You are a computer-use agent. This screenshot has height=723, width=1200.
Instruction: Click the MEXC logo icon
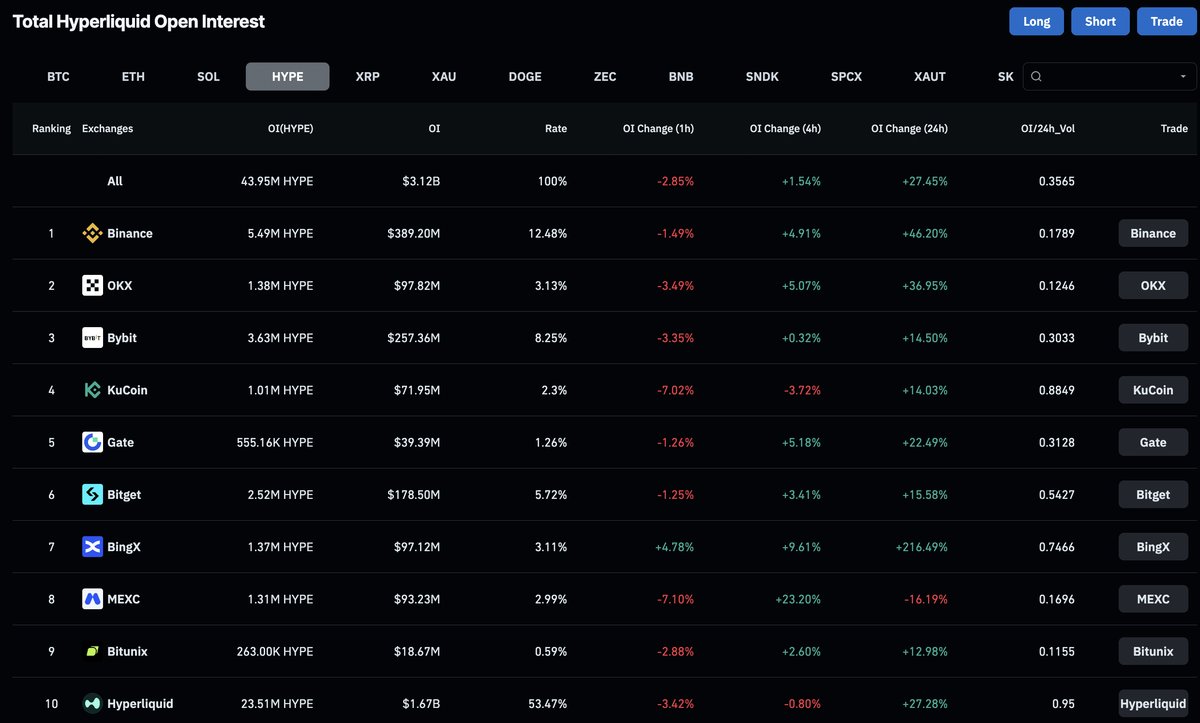(x=92, y=599)
